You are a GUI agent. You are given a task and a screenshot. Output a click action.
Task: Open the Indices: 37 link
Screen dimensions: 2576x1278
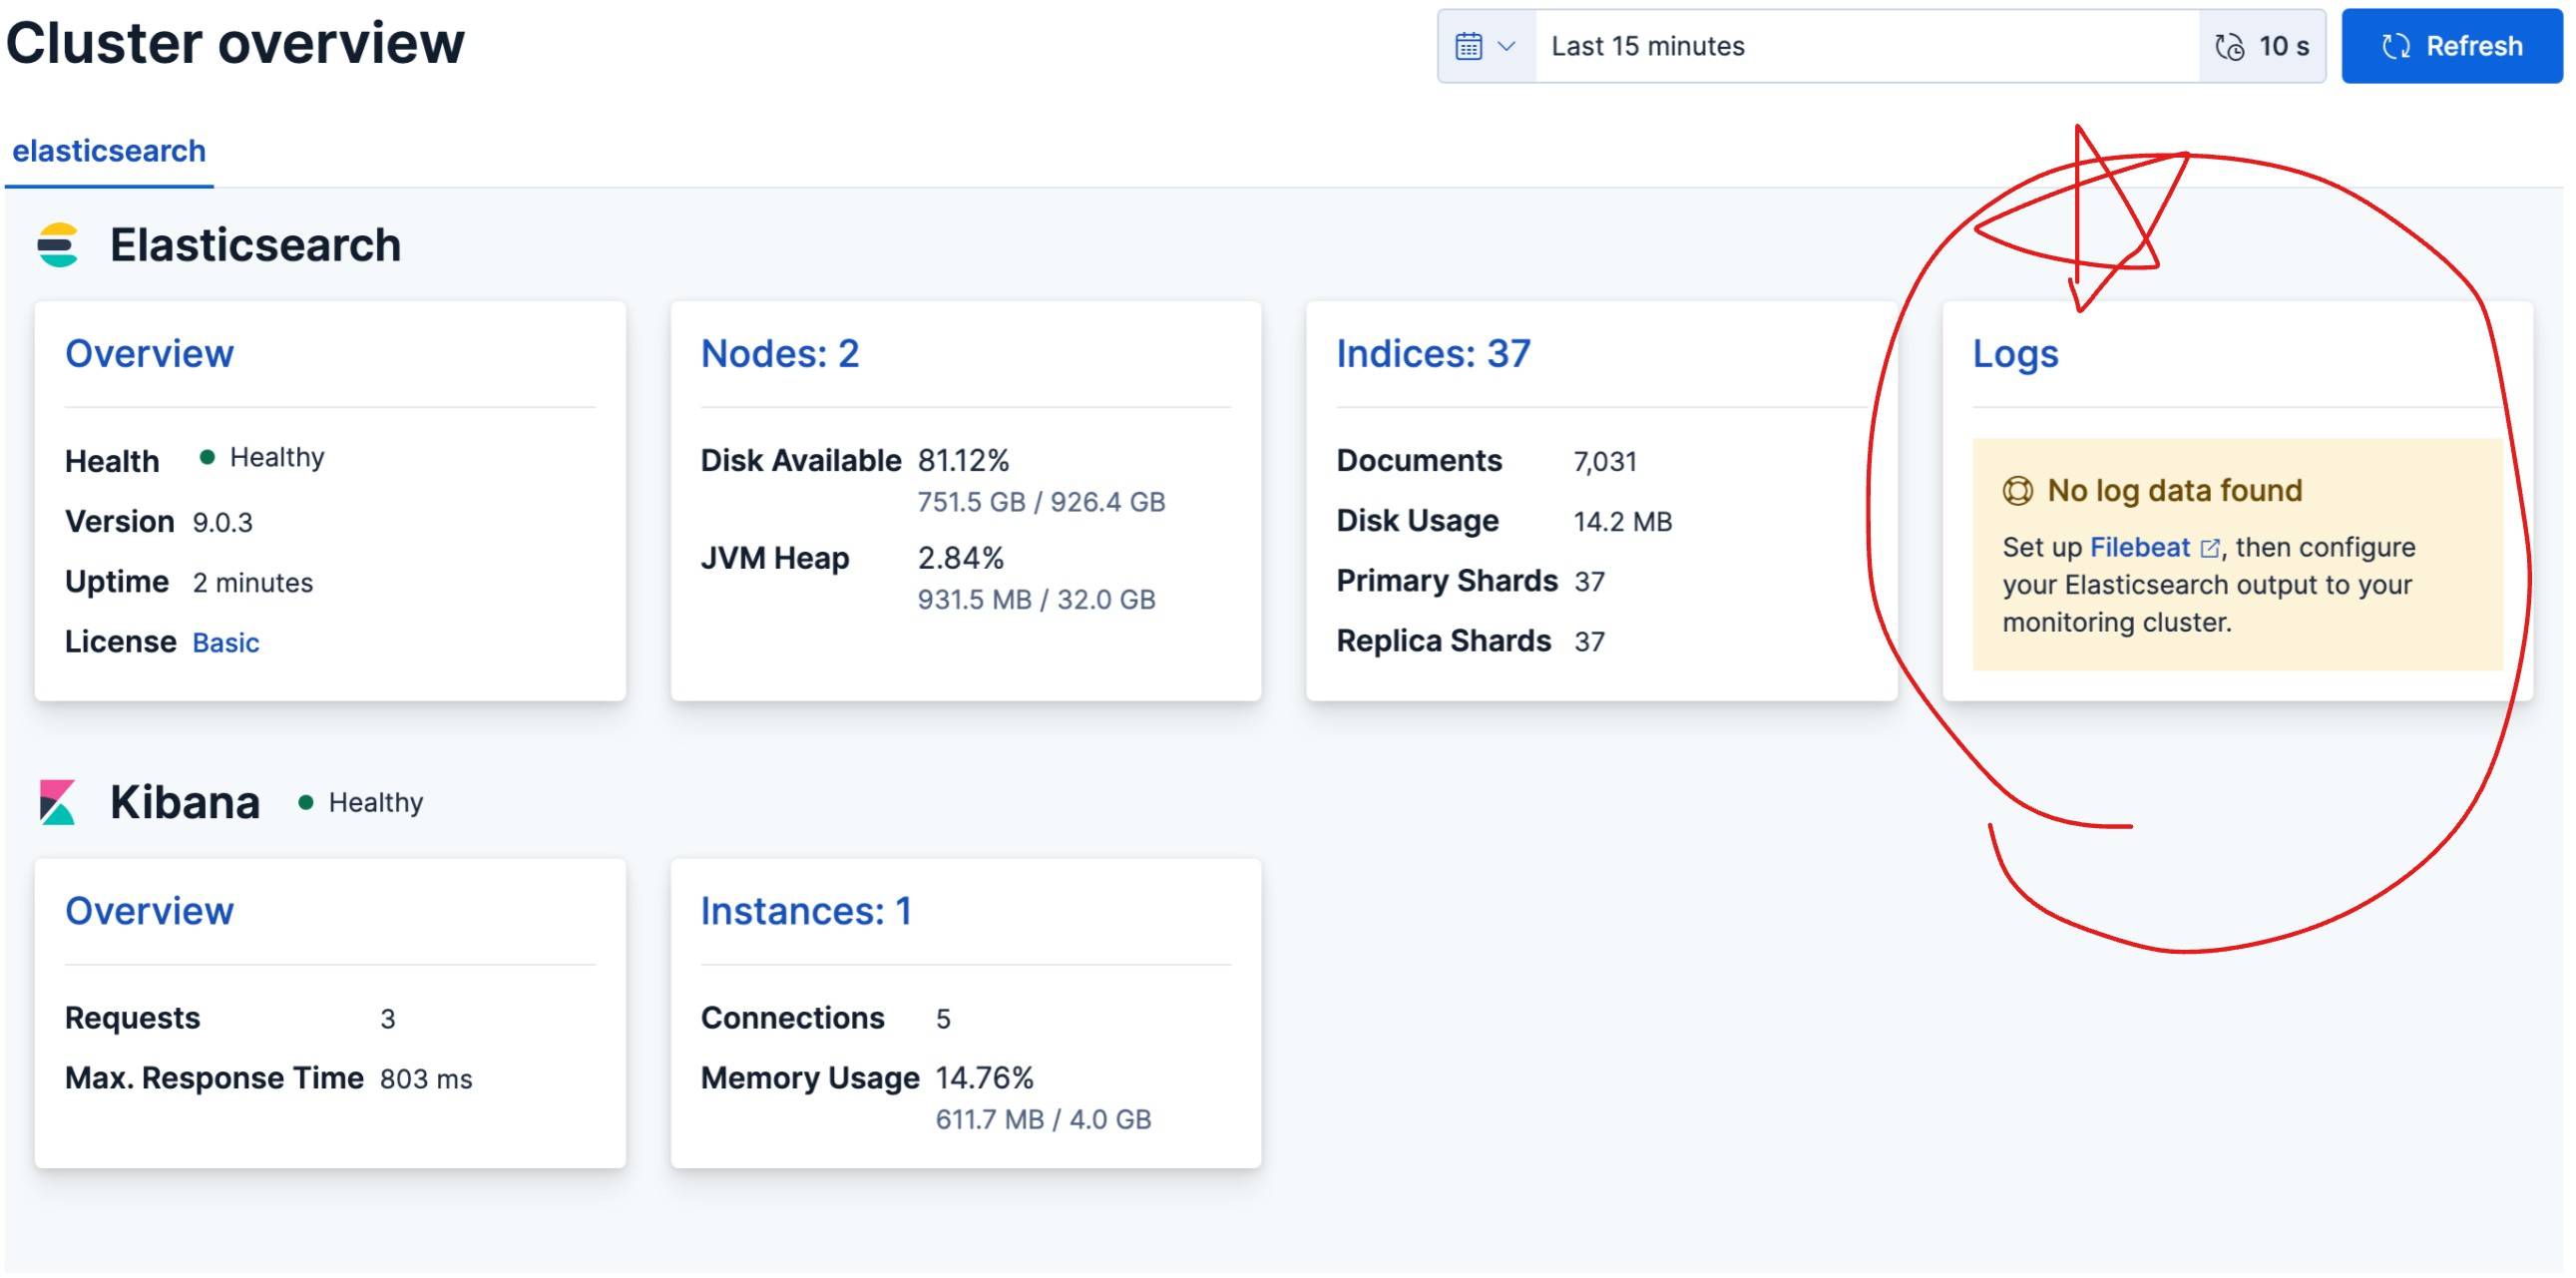[x=1433, y=353]
